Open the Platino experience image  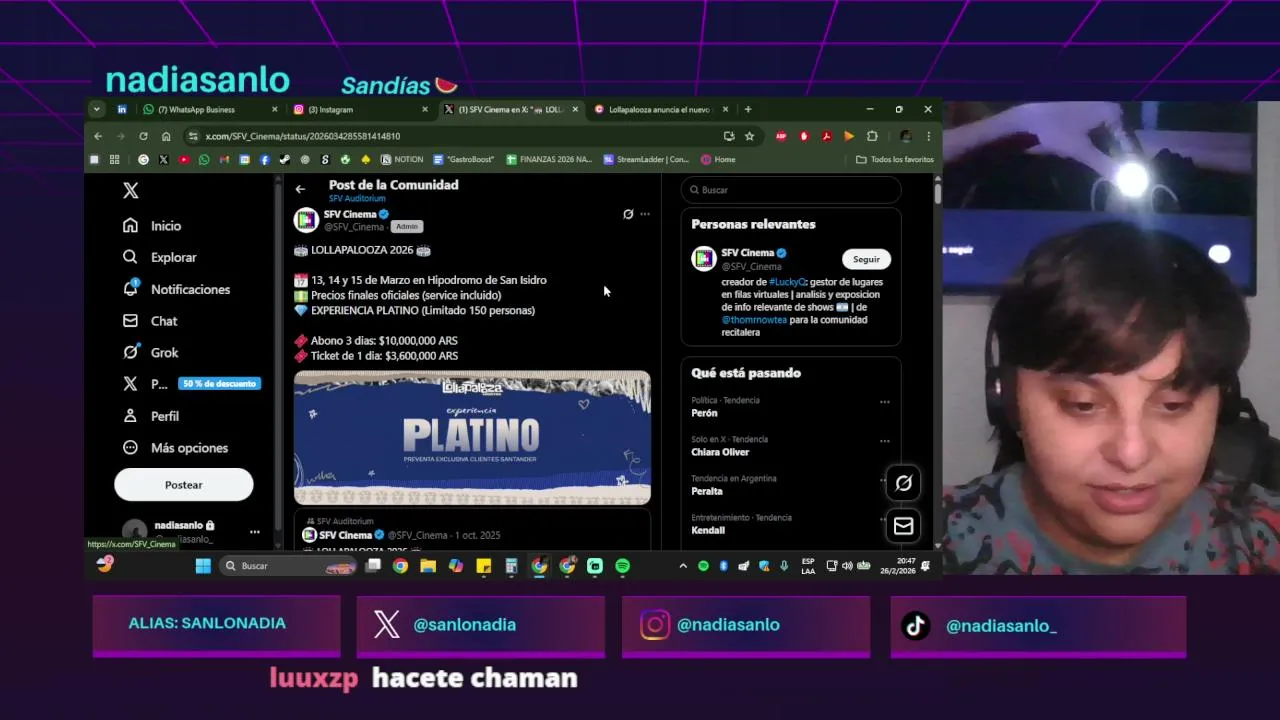click(x=472, y=437)
